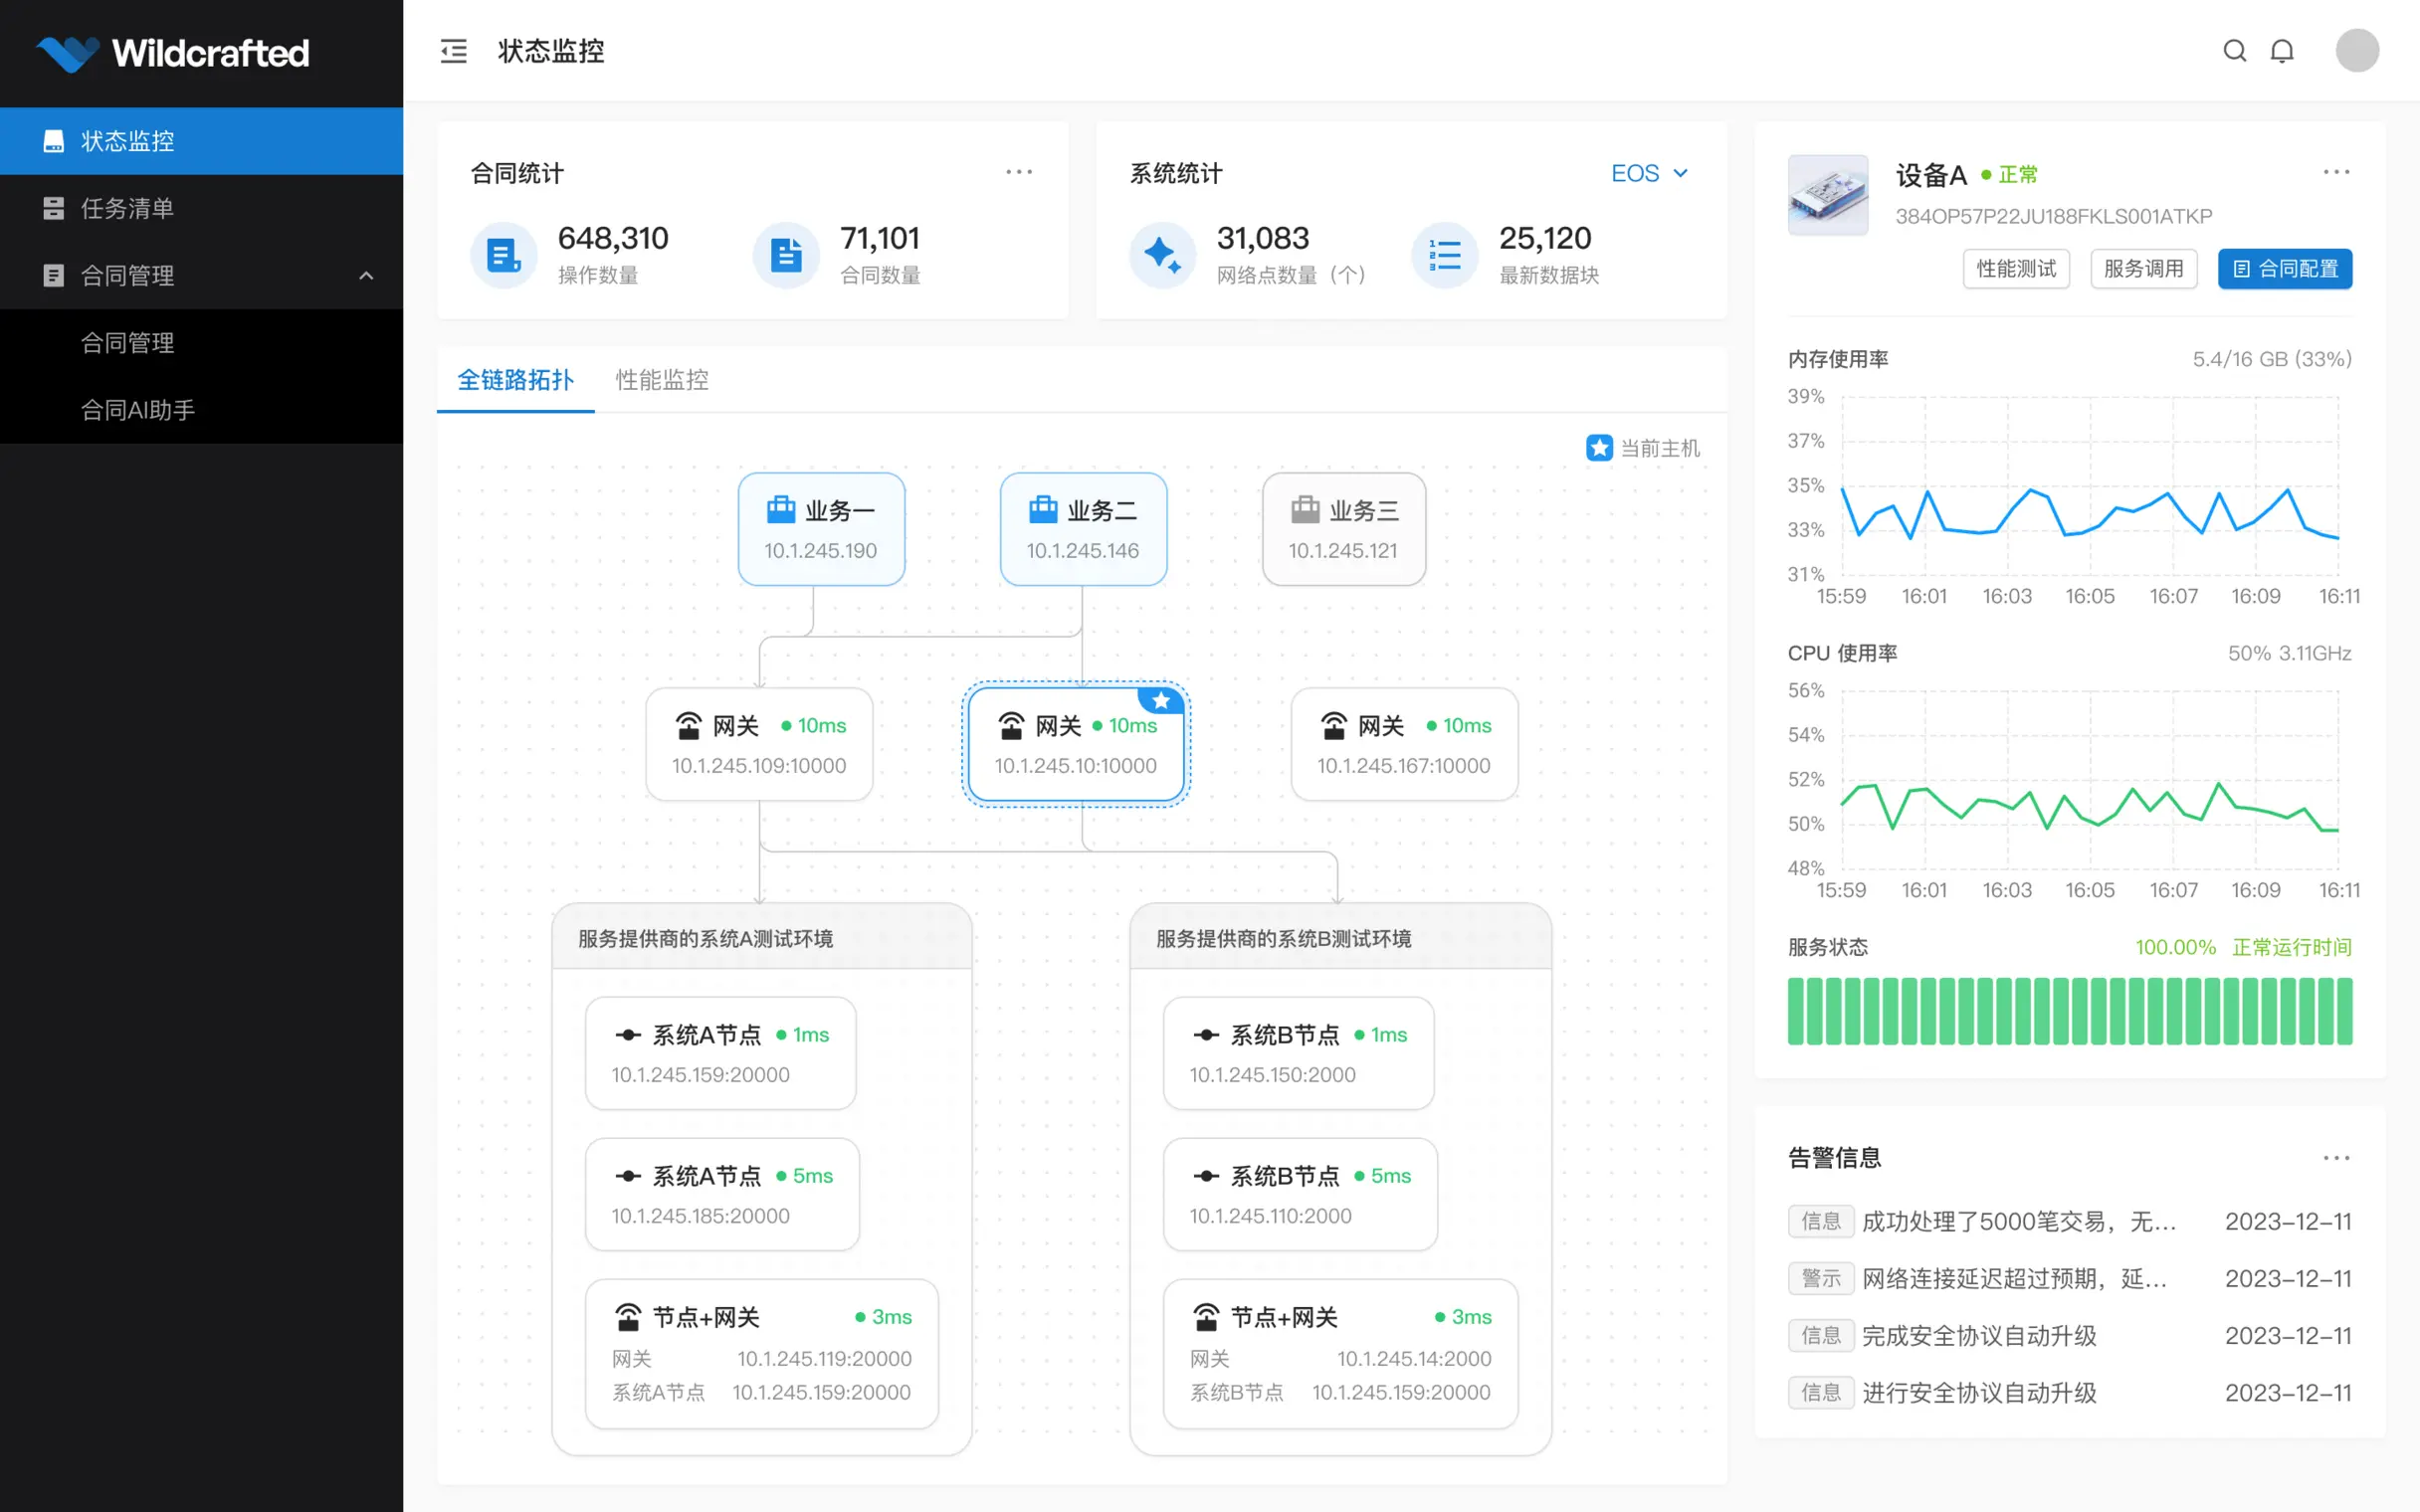Screen dimensions: 2420x1512
Task: Open the 告警信息 overflow menu
Action: coord(2337,1157)
